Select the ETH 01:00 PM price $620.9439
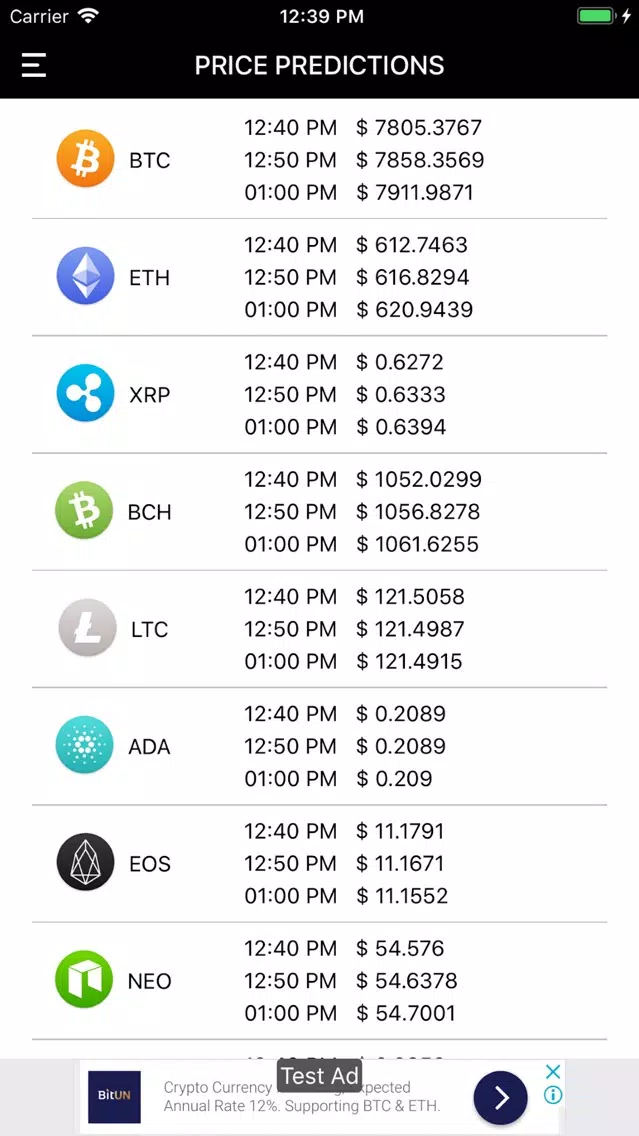The width and height of the screenshot is (639, 1136). (x=414, y=309)
